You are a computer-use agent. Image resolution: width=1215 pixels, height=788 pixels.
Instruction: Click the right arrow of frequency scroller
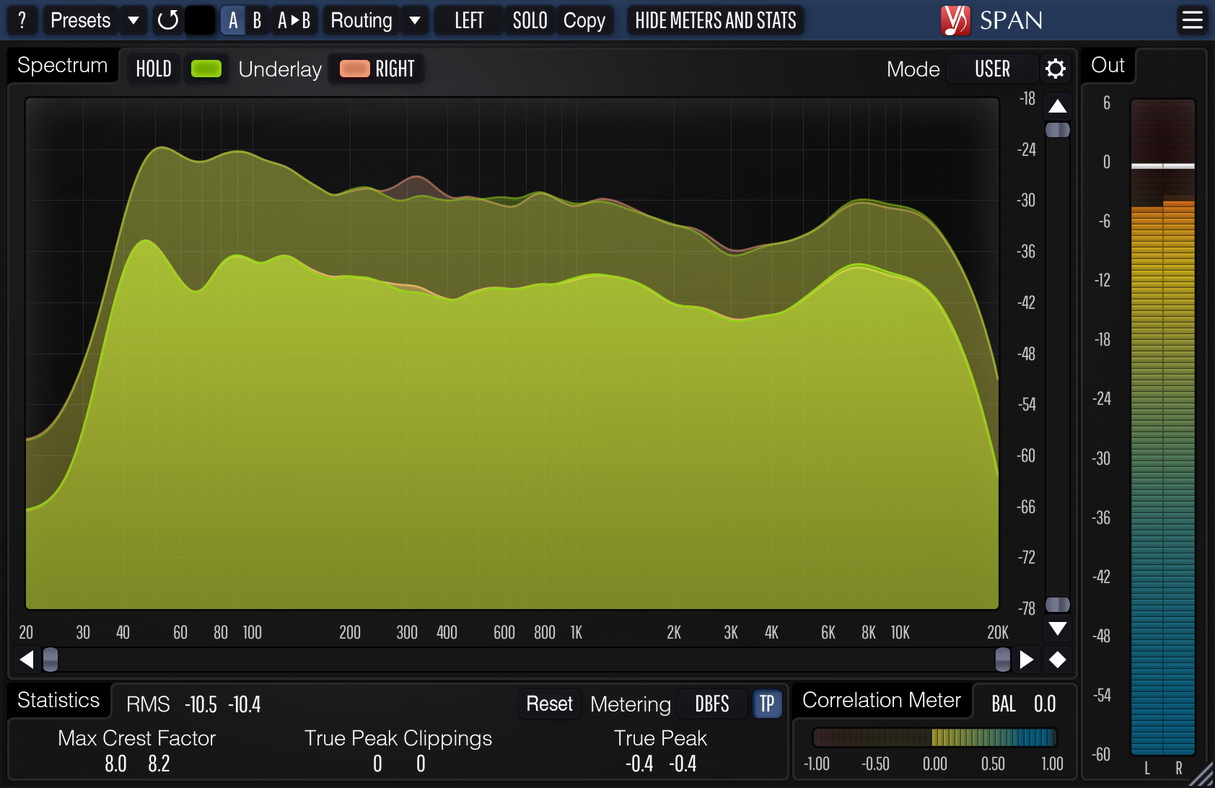(1026, 659)
